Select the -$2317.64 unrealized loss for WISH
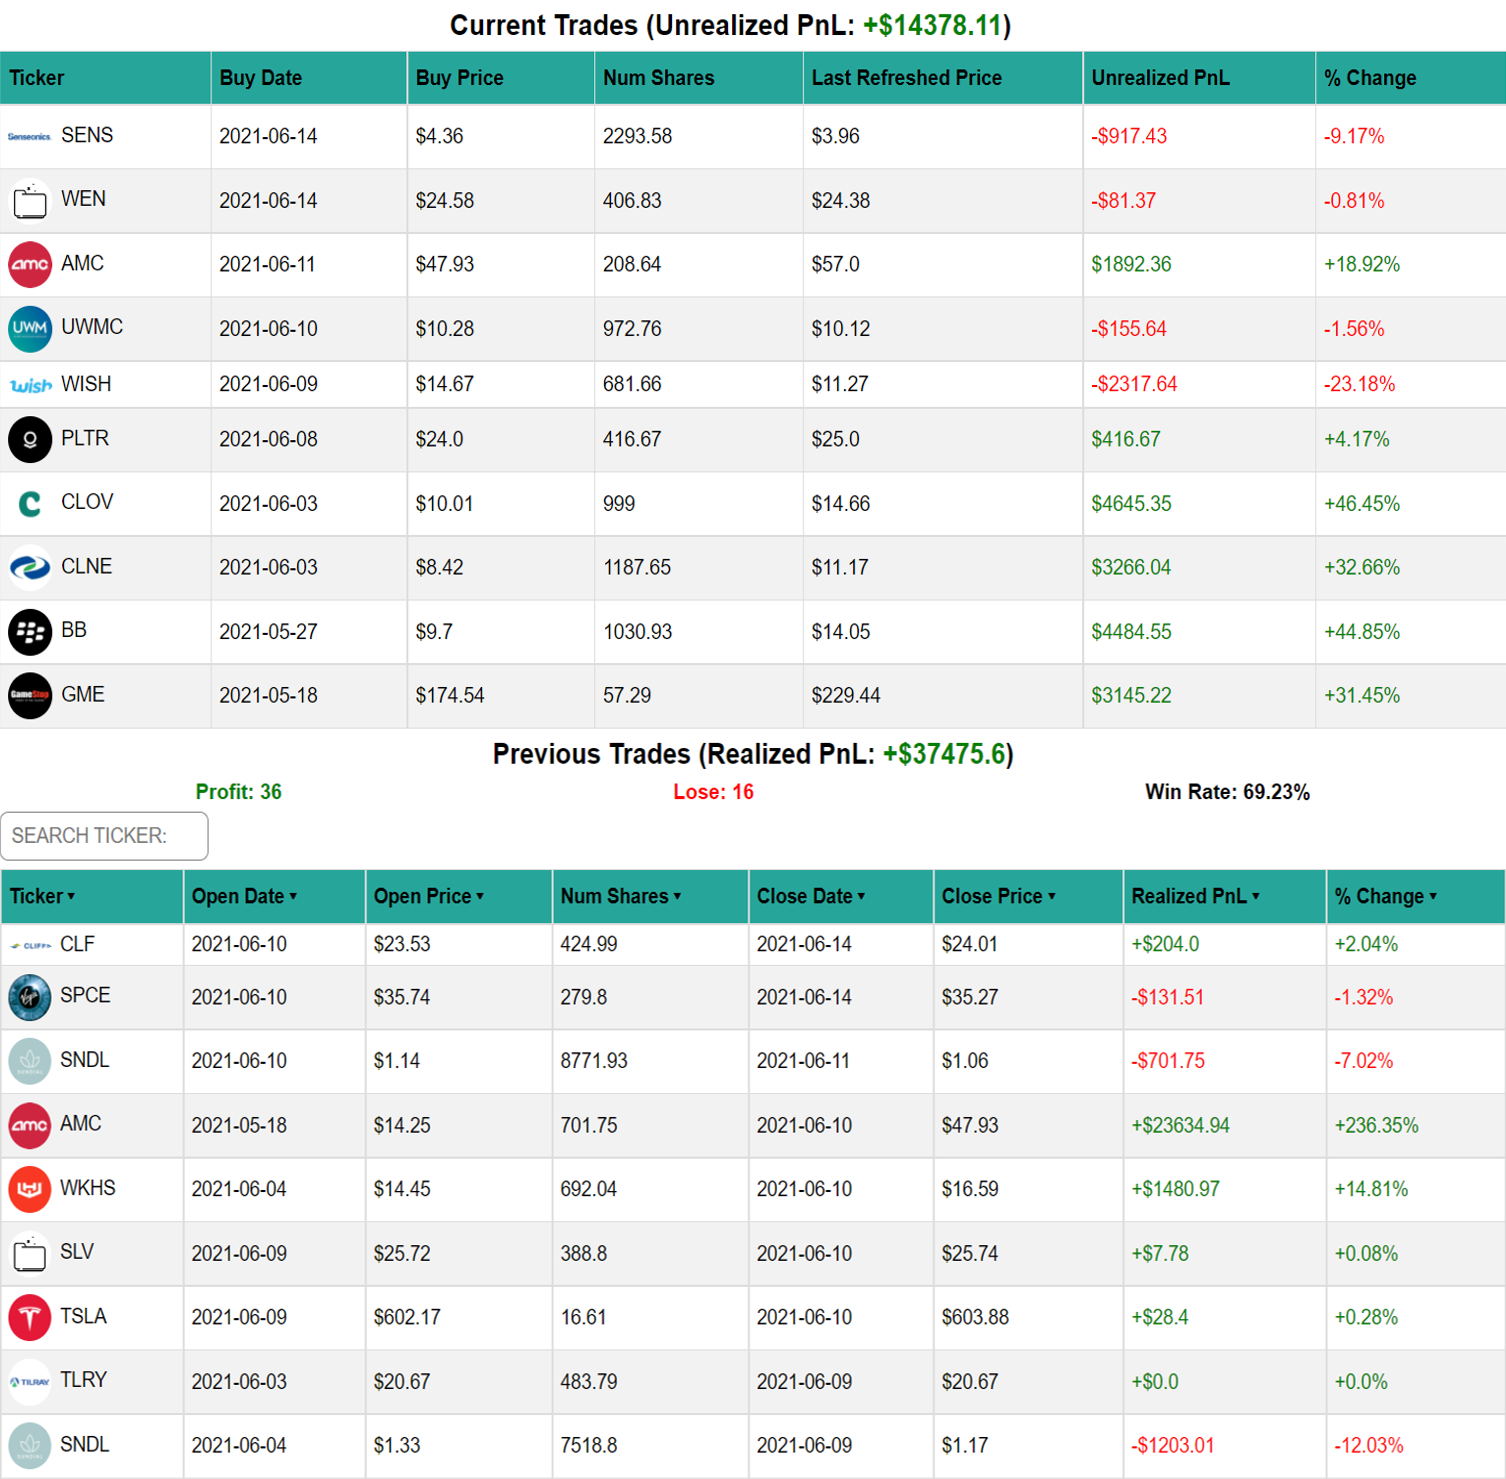 [1134, 384]
